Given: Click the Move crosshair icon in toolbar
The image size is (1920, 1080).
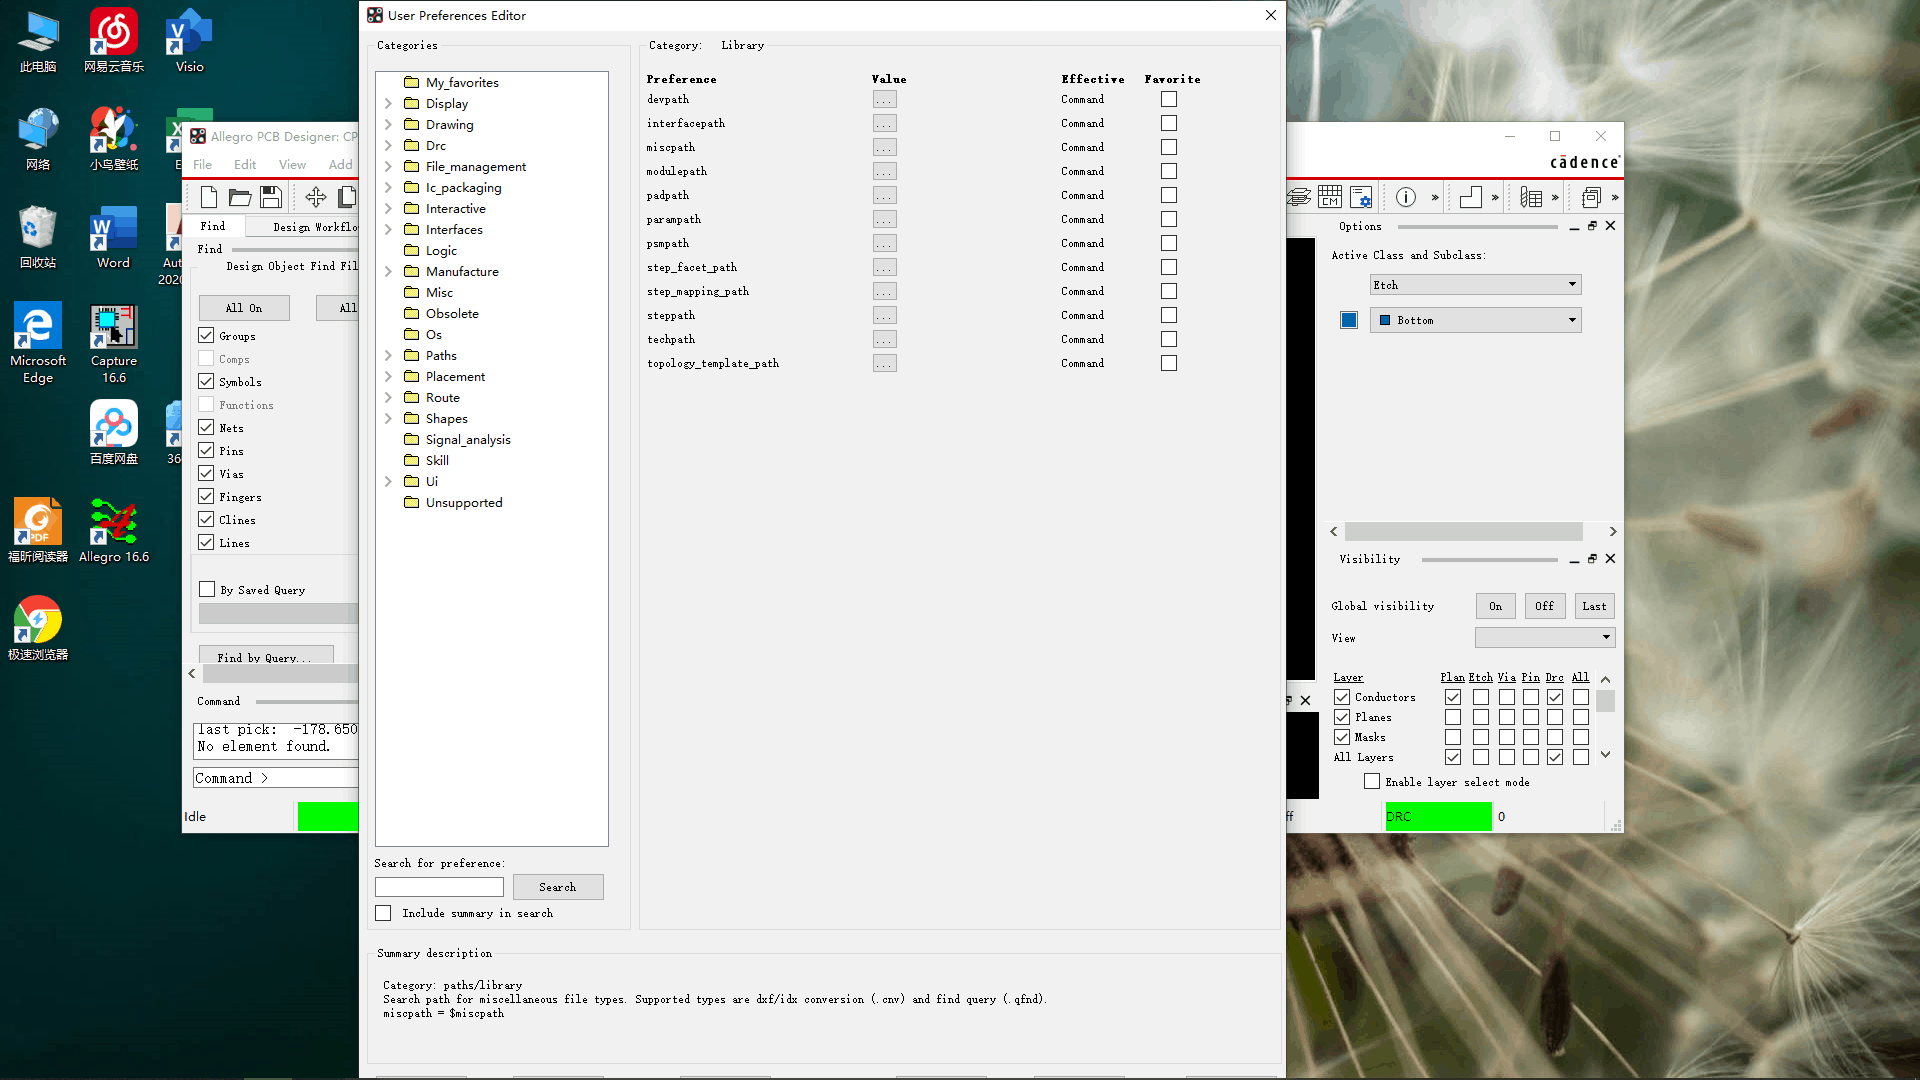Looking at the screenshot, I should point(315,197).
